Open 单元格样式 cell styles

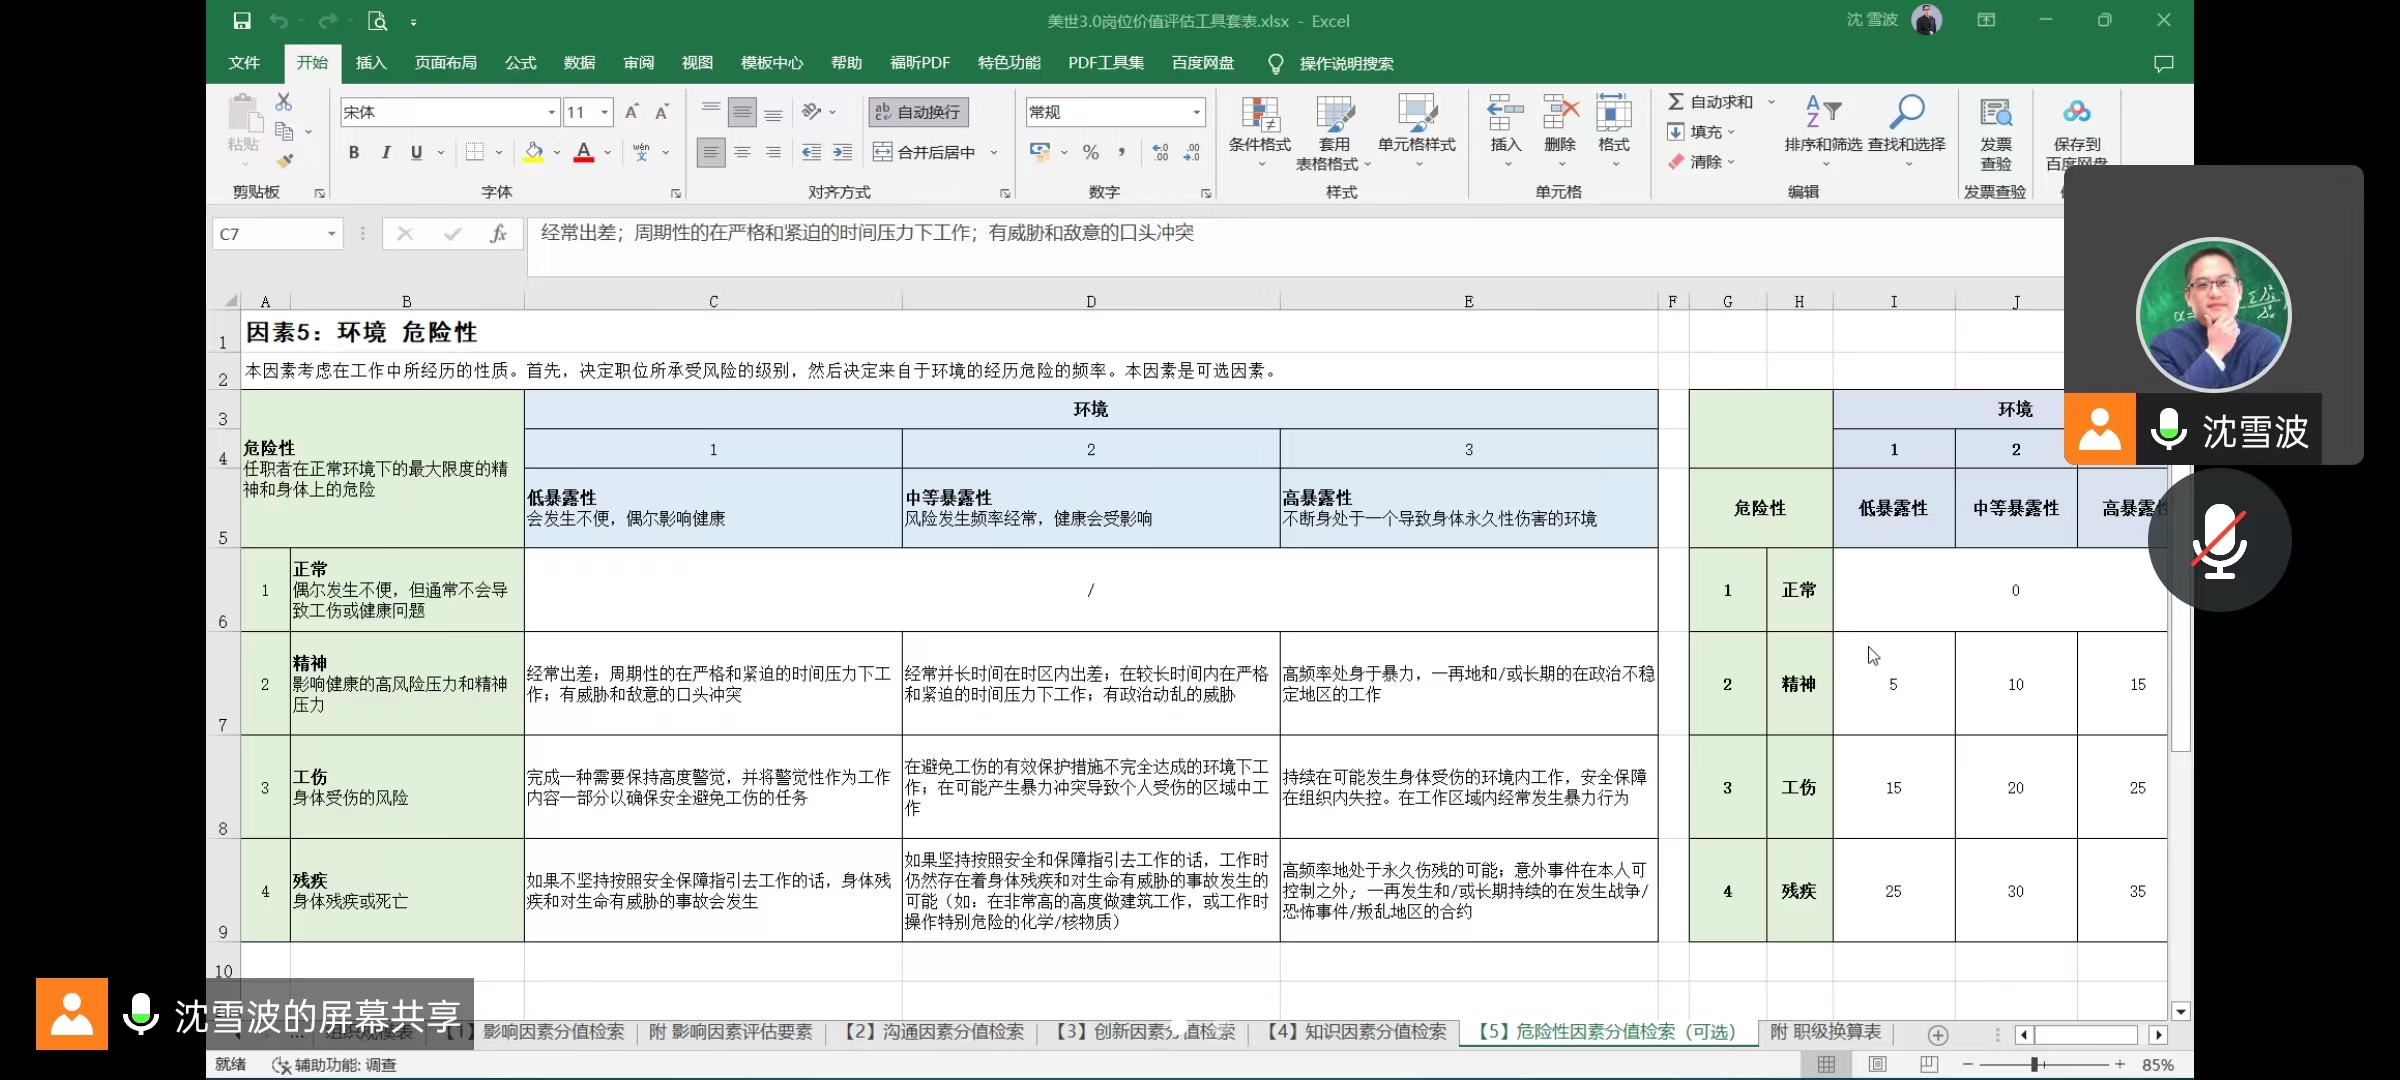1417,132
